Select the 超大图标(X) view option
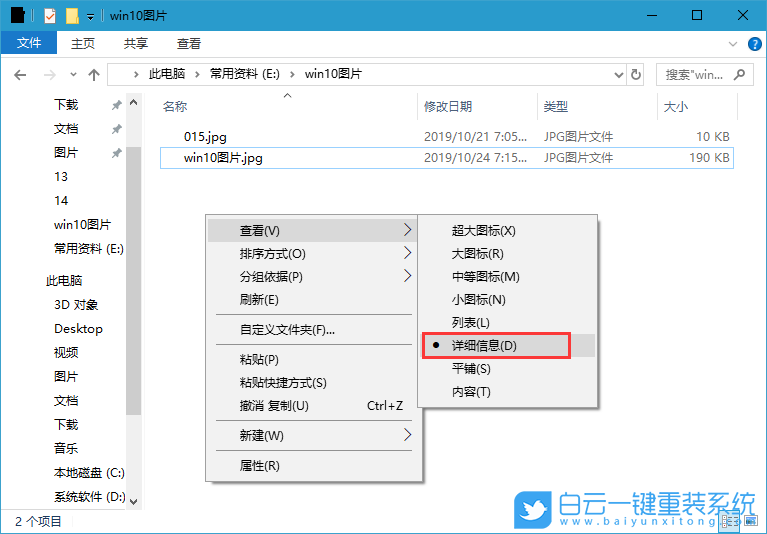This screenshot has height=534, width=767. 508,230
